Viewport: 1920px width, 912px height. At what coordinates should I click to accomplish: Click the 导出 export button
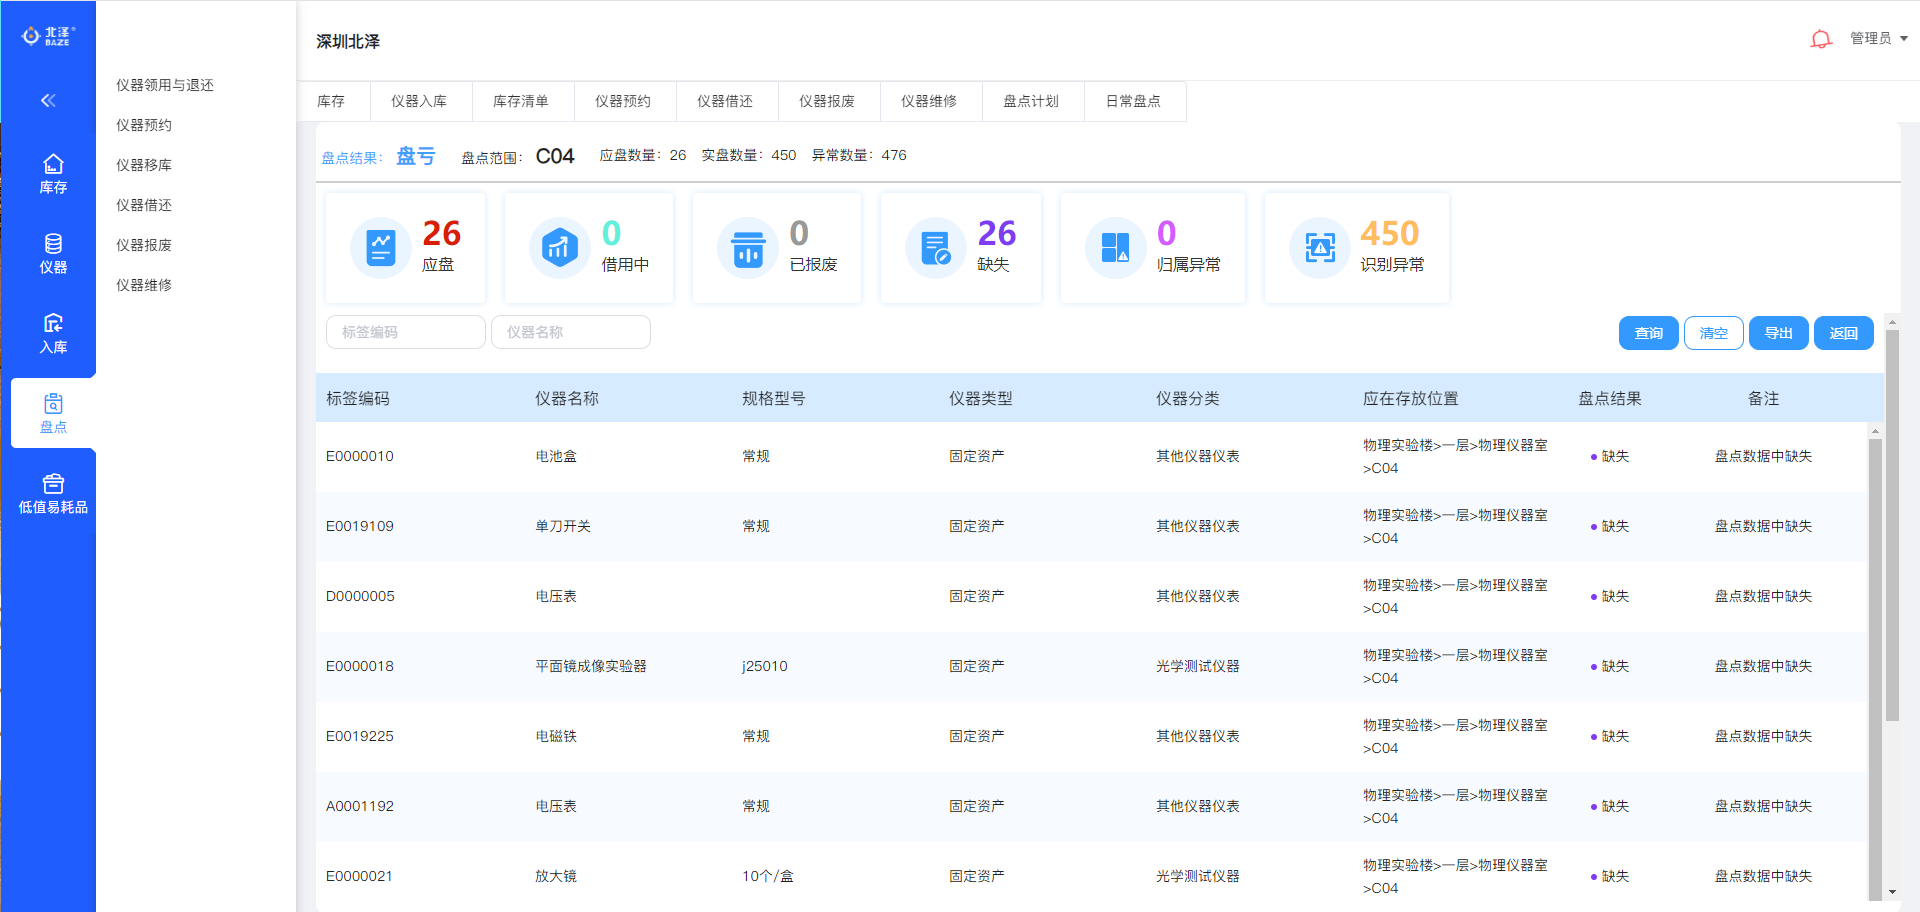(x=1778, y=333)
